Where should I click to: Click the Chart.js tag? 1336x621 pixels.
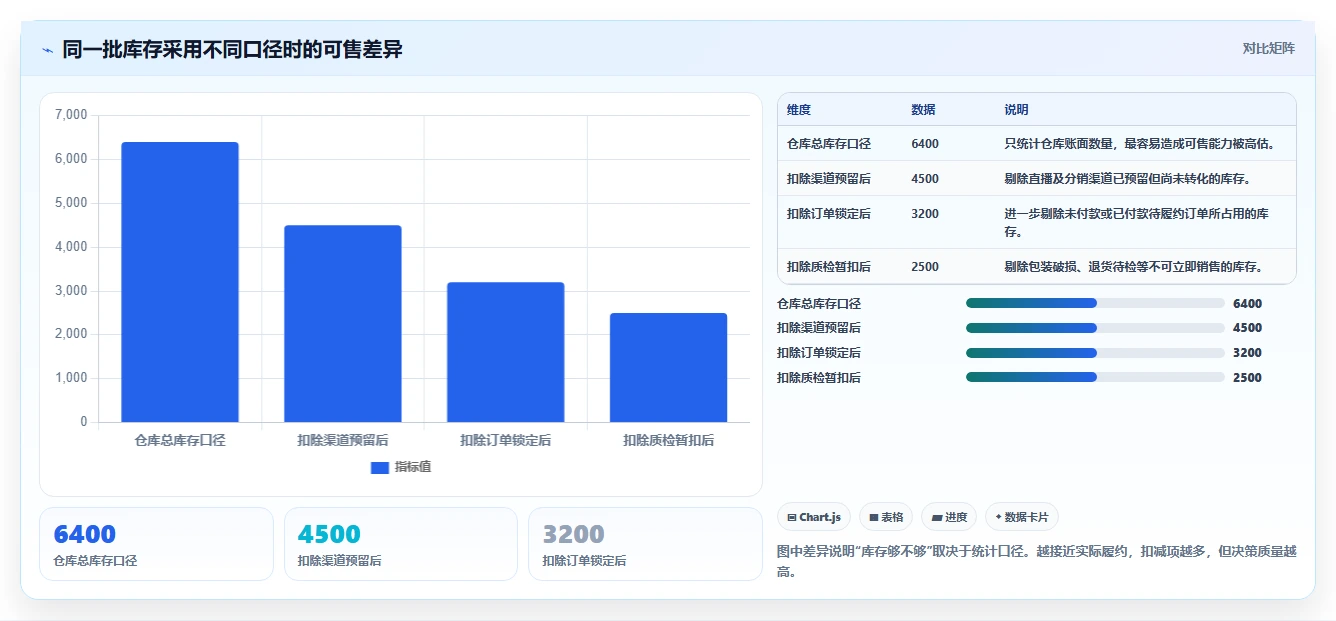[814, 517]
